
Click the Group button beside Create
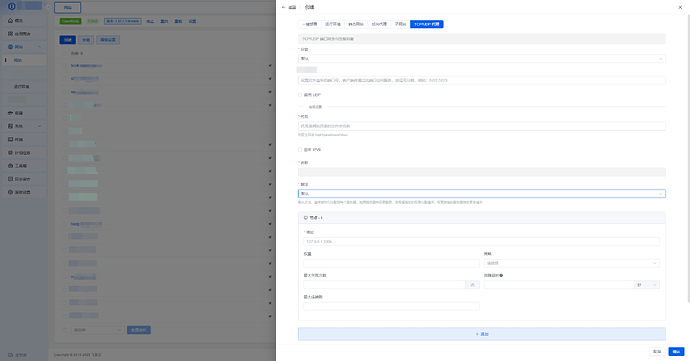point(86,40)
